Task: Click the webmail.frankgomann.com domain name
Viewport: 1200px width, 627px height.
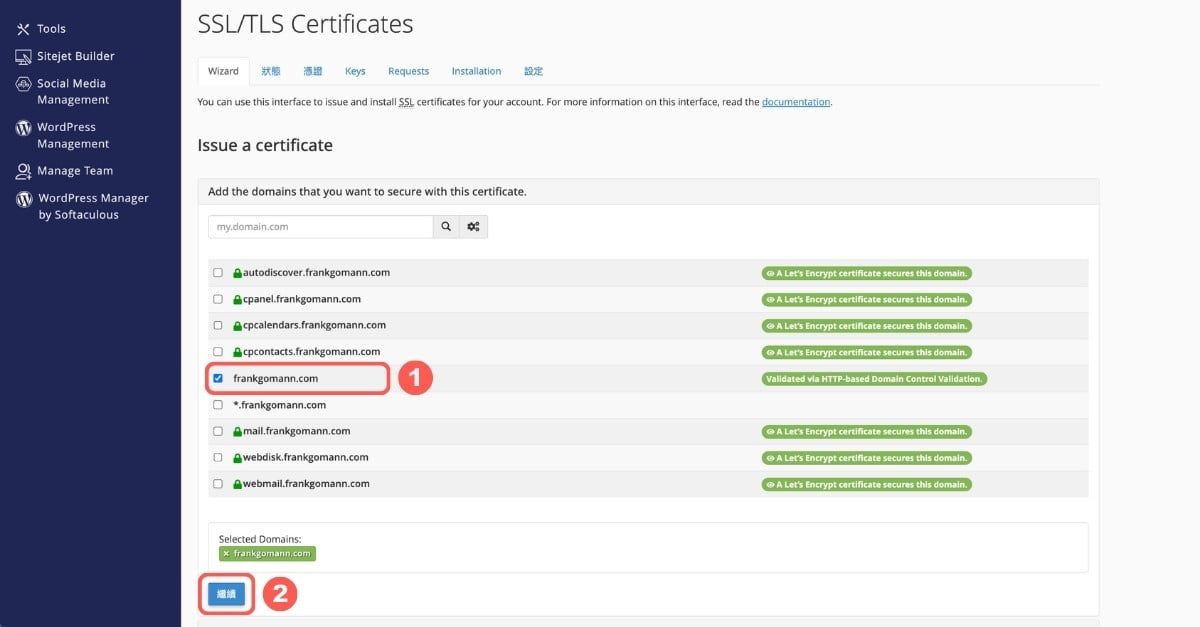Action: coord(306,484)
